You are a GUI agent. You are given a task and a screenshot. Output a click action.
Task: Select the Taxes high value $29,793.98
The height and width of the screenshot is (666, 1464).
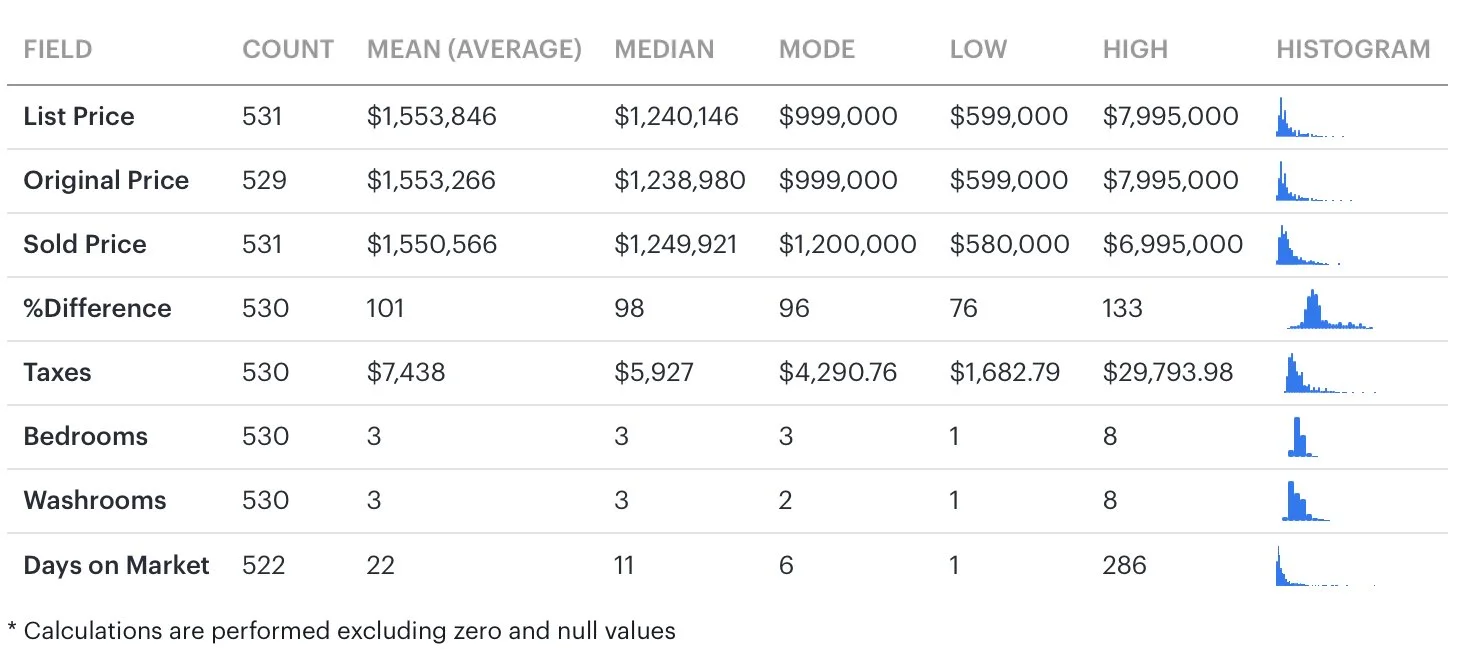tap(1168, 373)
